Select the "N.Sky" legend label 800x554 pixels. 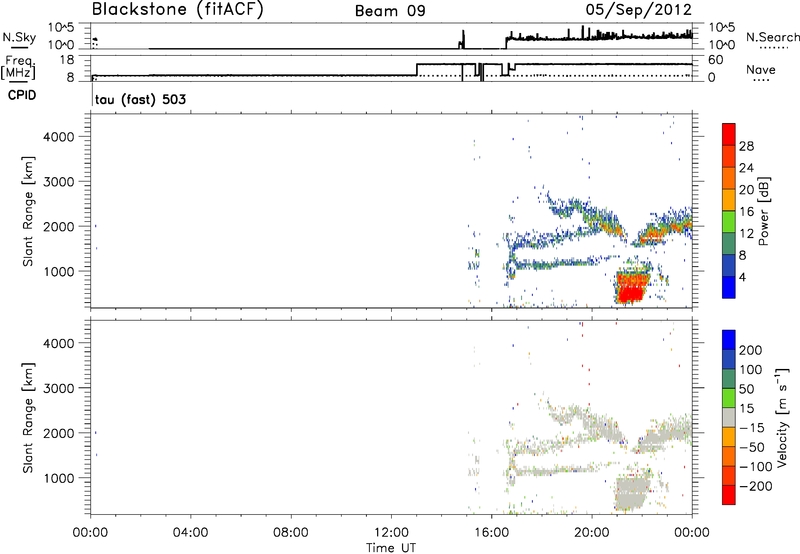coord(19,37)
